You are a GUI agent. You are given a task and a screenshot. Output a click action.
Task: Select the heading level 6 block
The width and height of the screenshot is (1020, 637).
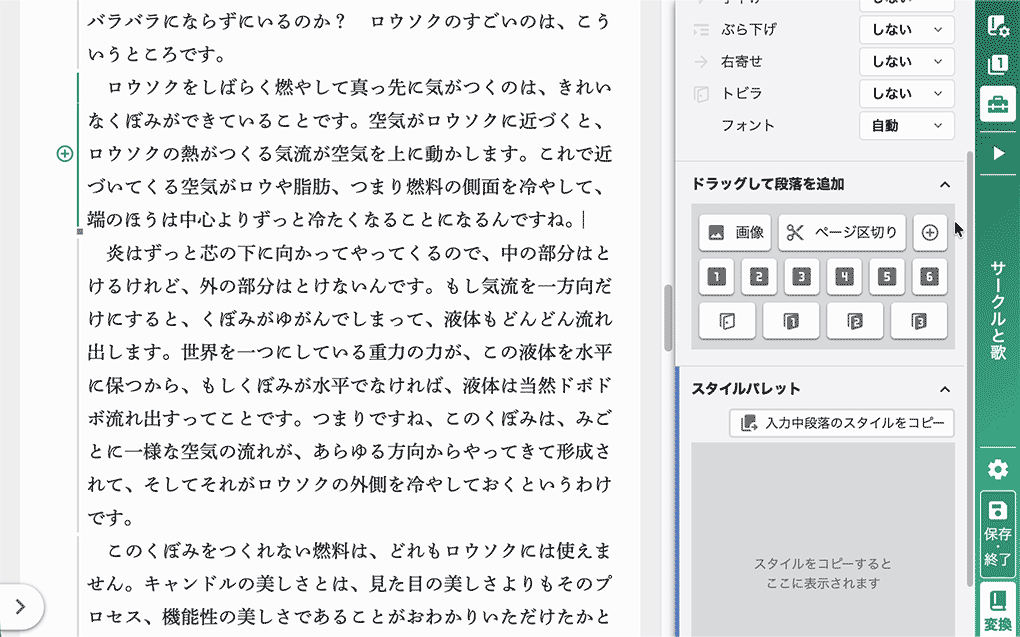pyautogui.click(x=930, y=277)
